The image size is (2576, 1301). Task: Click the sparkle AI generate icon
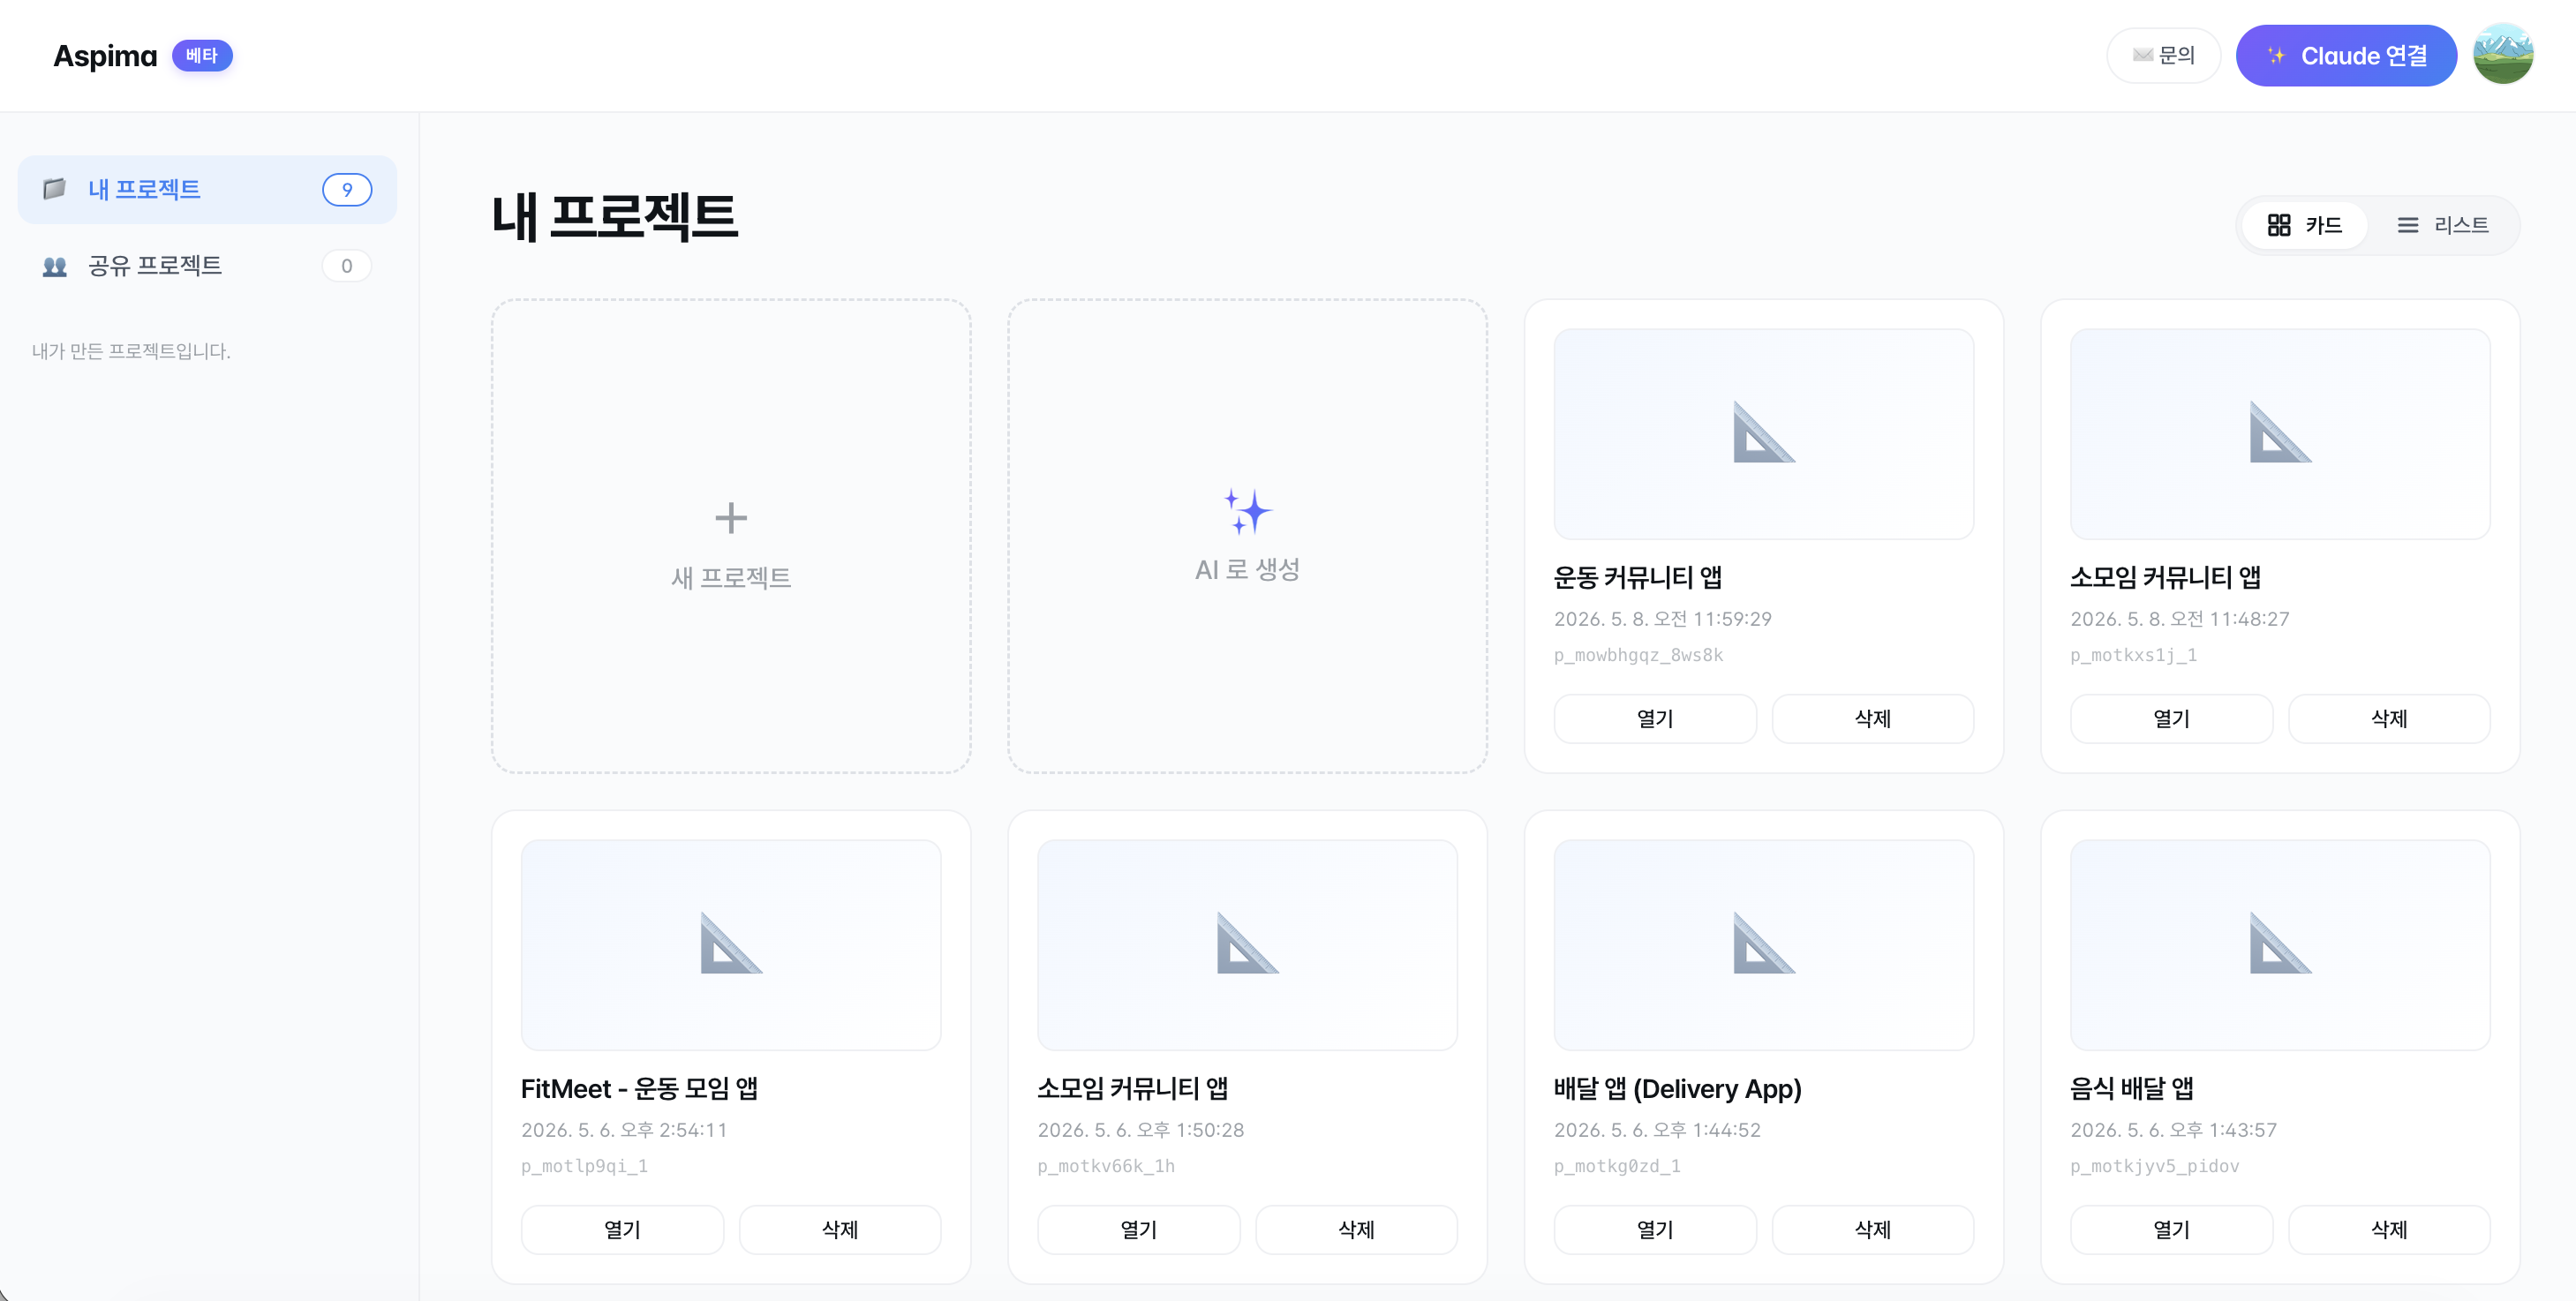tap(1247, 511)
